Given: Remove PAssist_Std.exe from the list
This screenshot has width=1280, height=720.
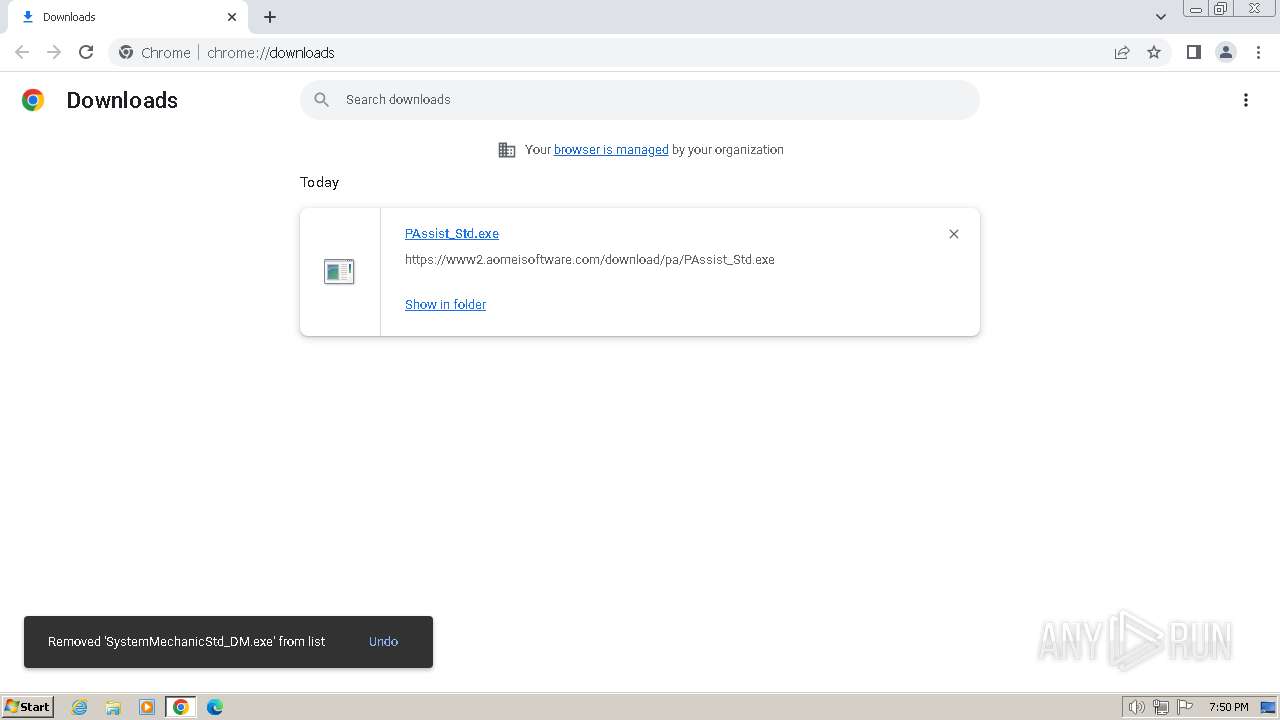Looking at the screenshot, I should point(954,234).
